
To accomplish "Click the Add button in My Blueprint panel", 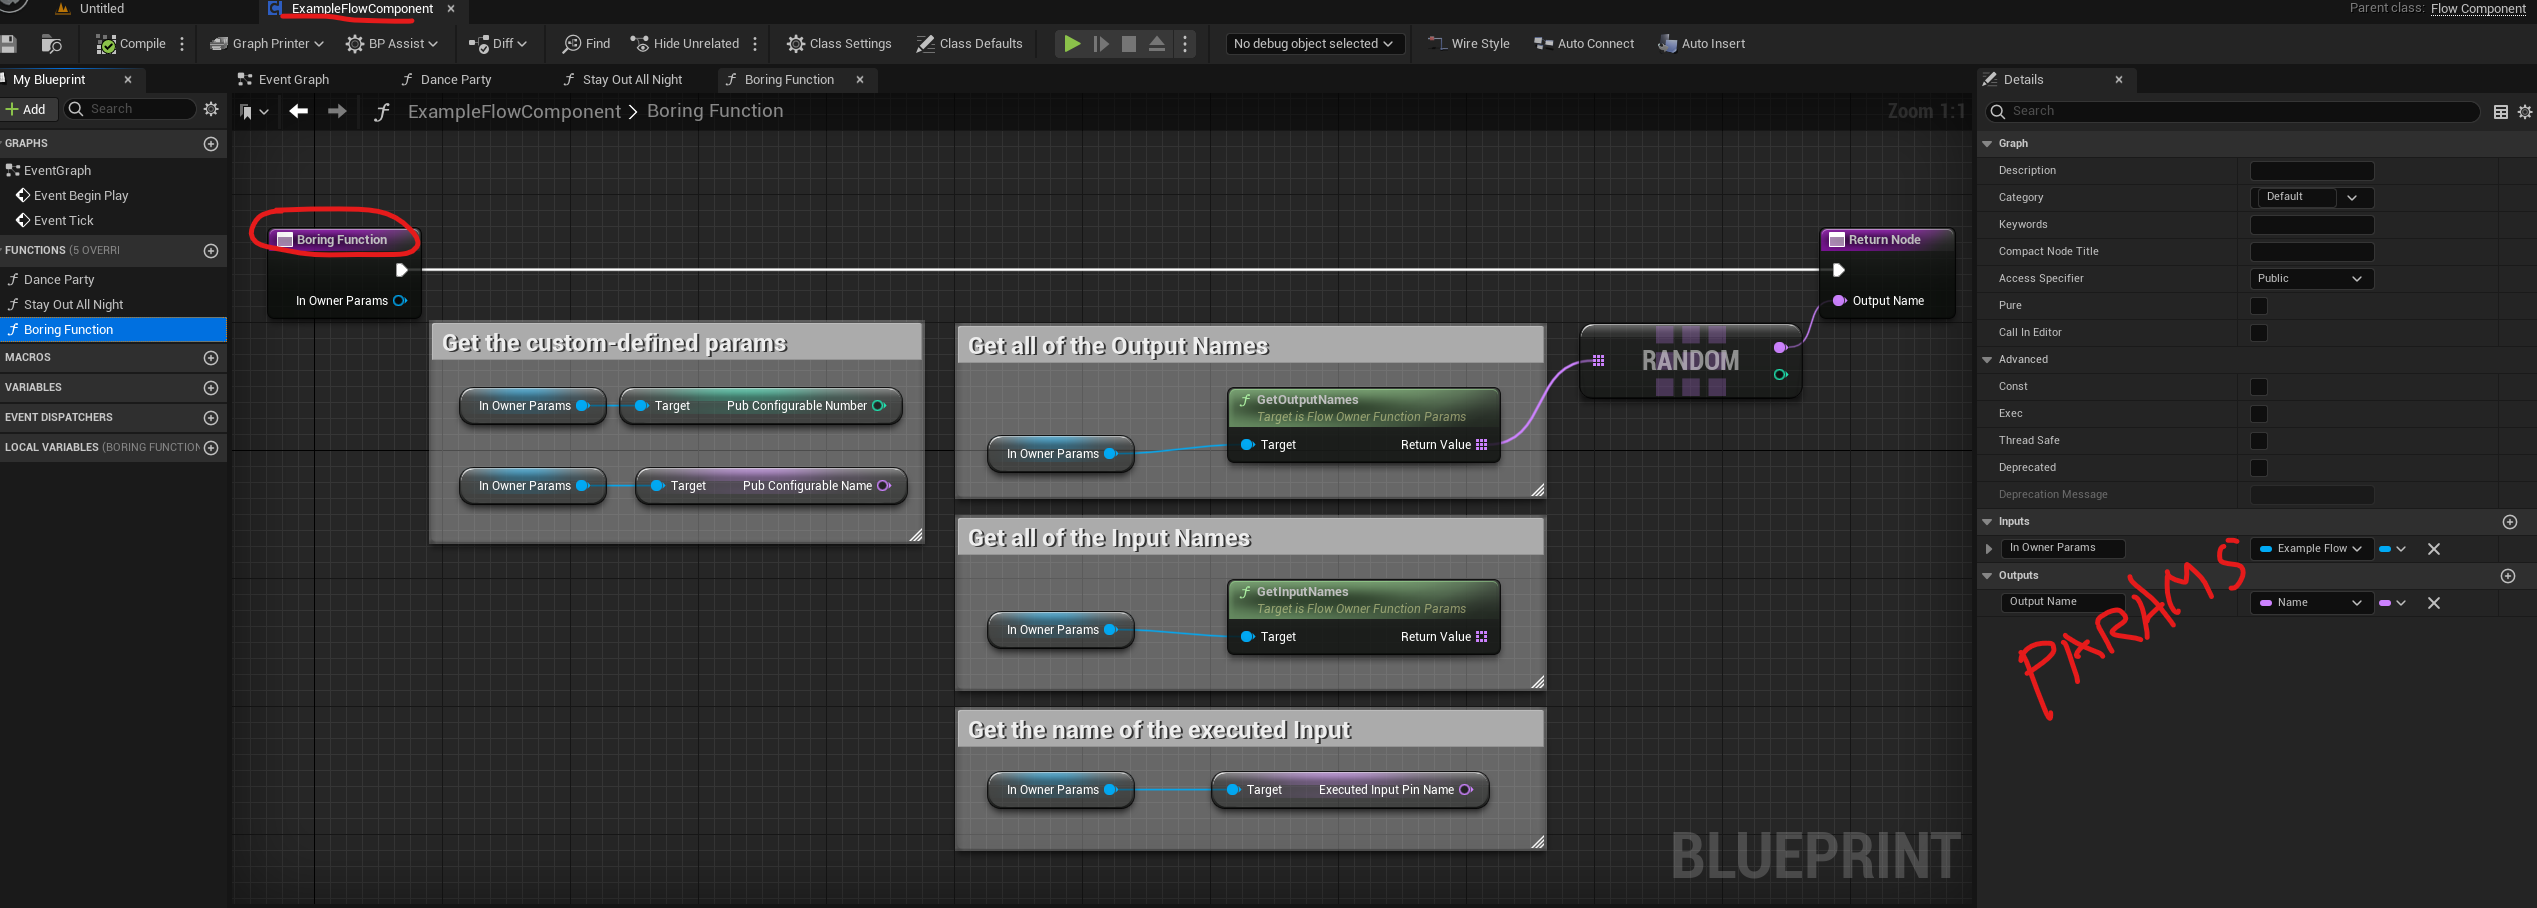I will [29, 108].
